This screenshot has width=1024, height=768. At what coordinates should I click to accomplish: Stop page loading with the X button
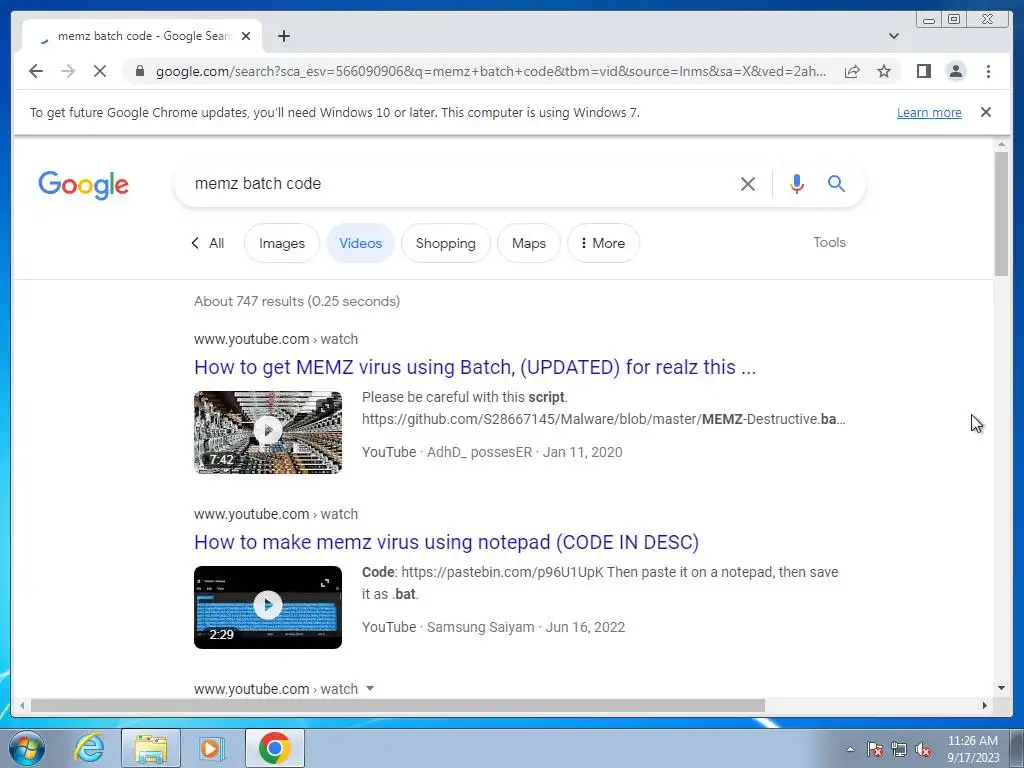100,71
